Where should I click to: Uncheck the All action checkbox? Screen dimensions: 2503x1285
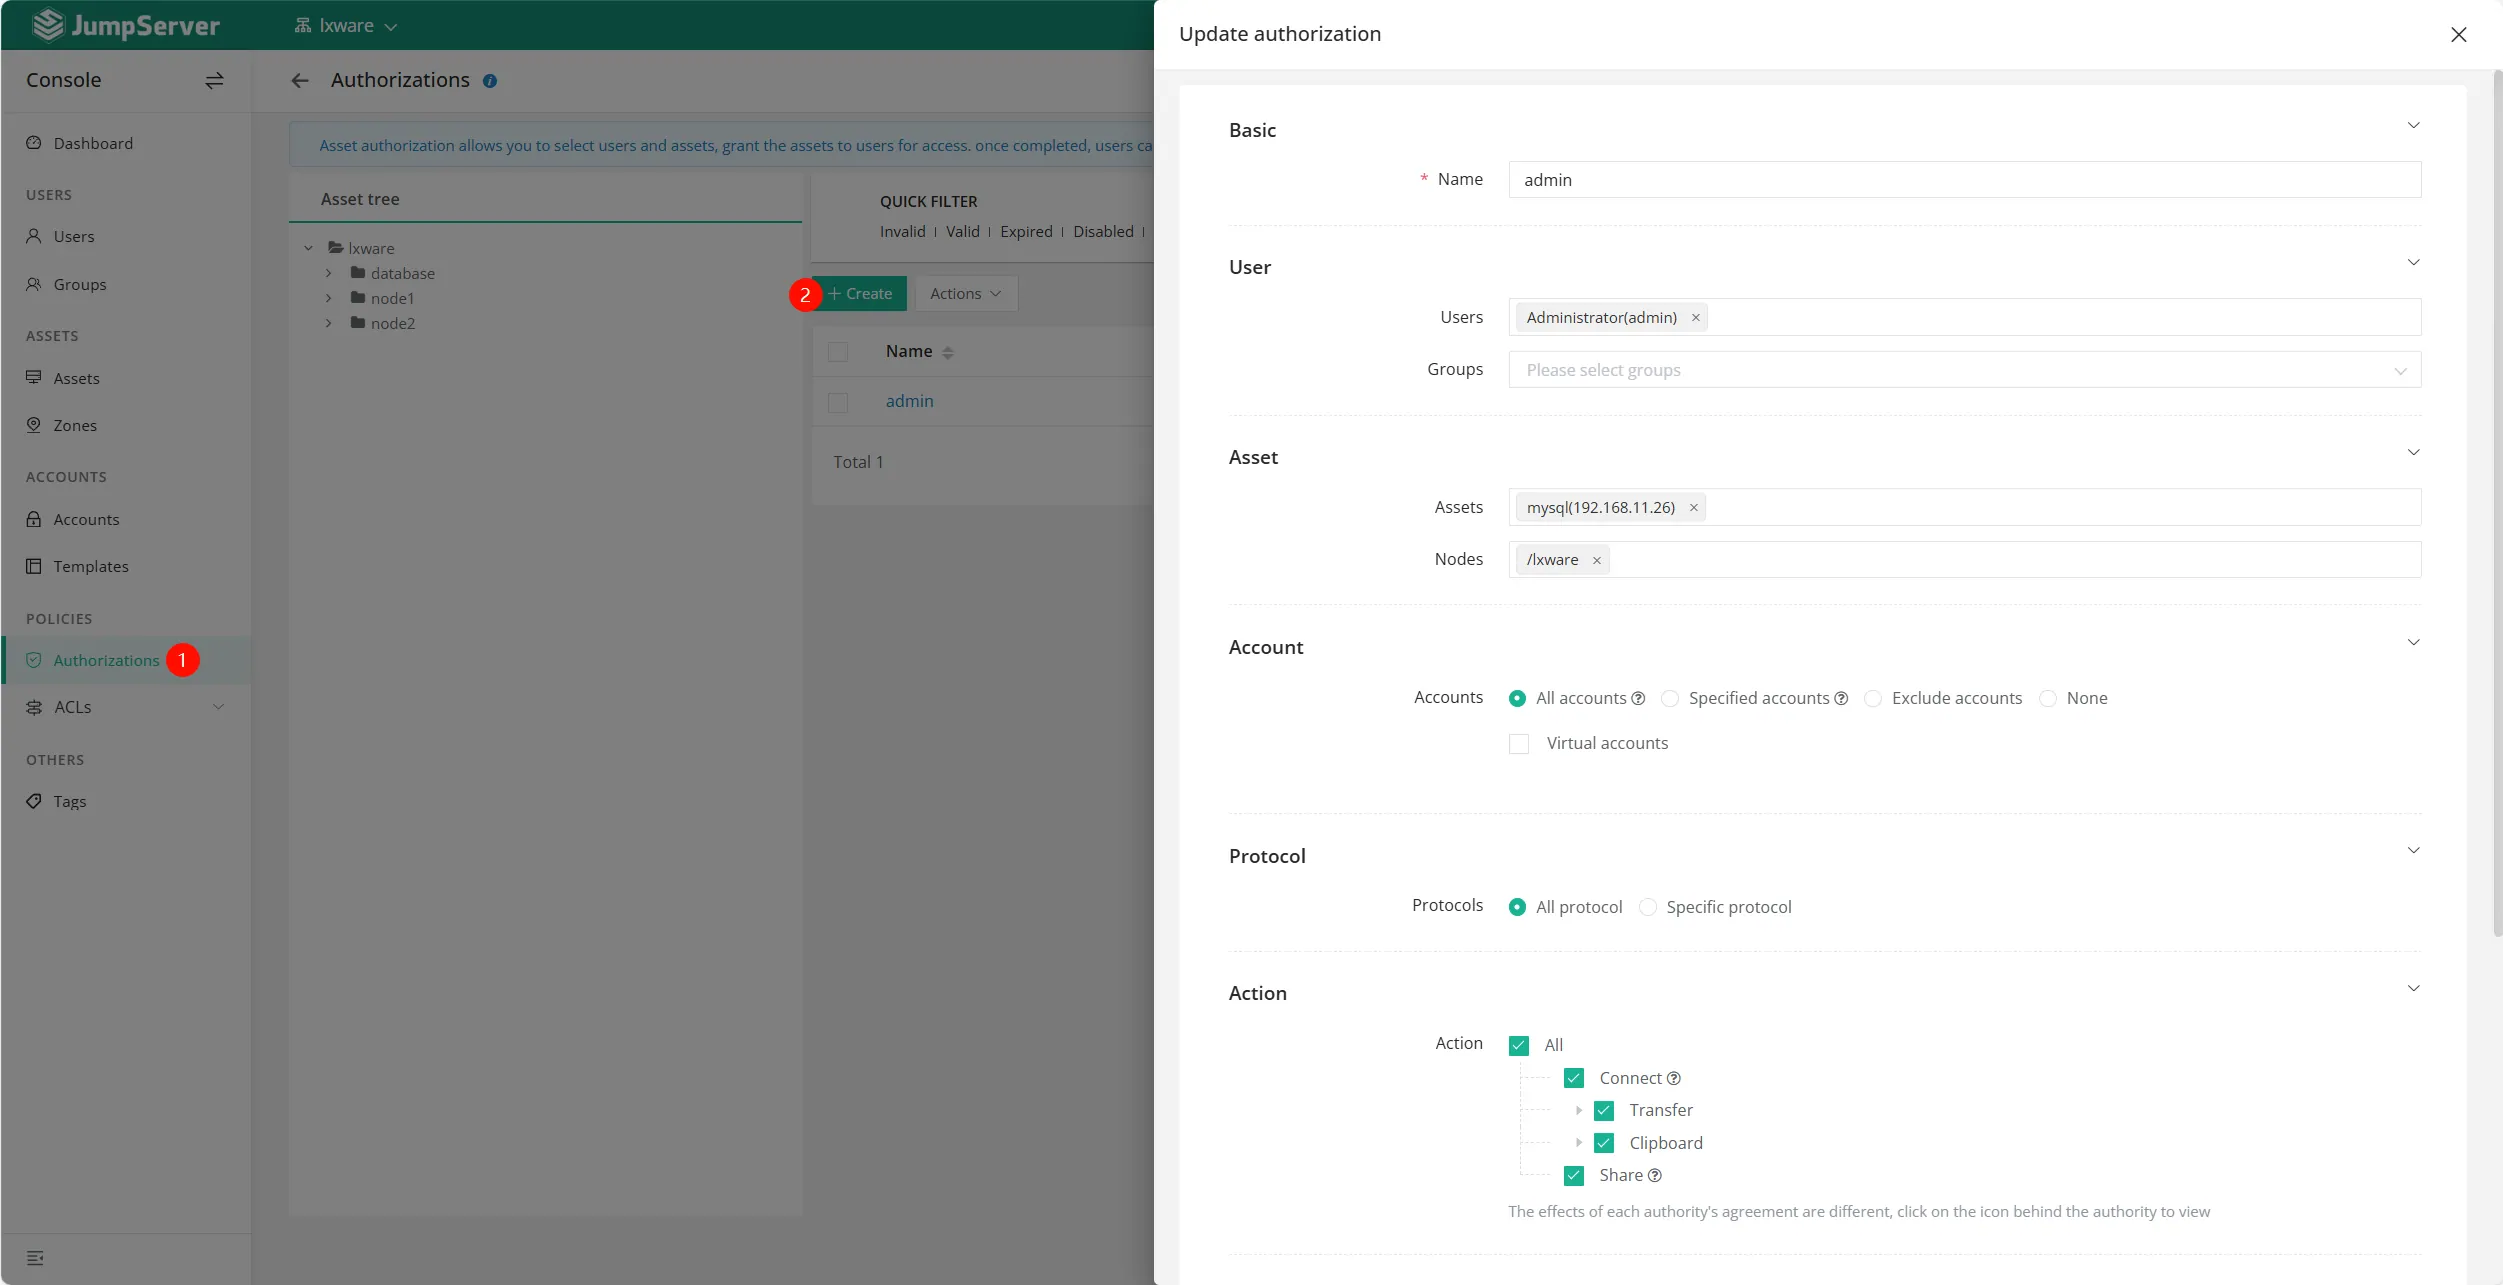coord(1519,1046)
